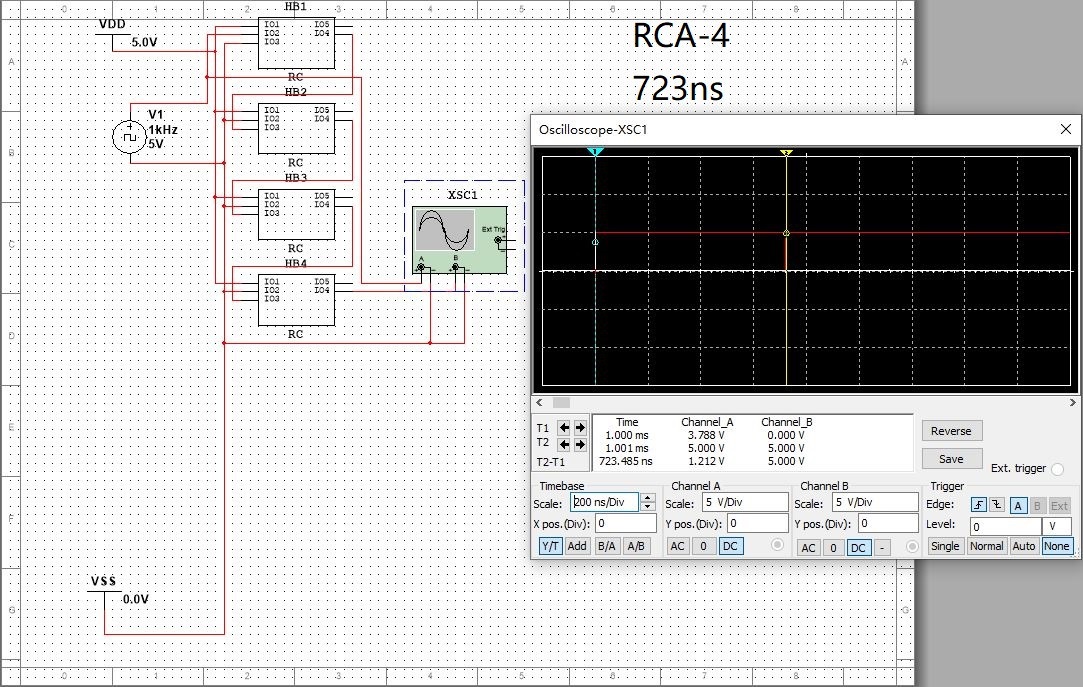Select falling edge trigger icon
Screen dimensions: 1083x687
(x=997, y=505)
